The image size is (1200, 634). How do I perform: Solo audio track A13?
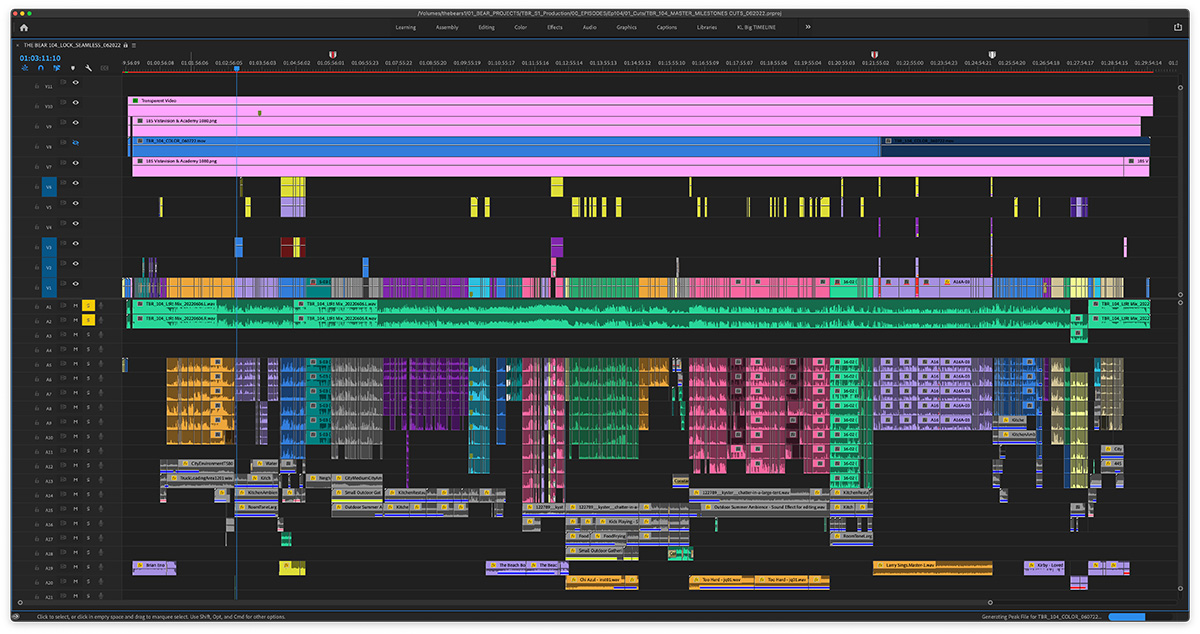[88, 481]
